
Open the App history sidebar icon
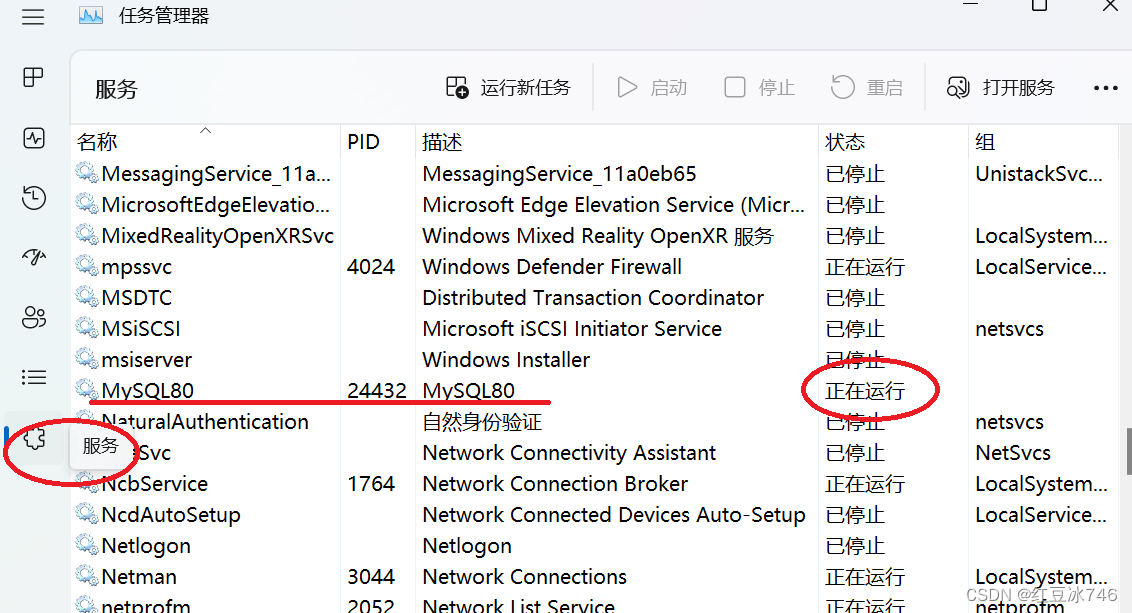[x=33, y=197]
